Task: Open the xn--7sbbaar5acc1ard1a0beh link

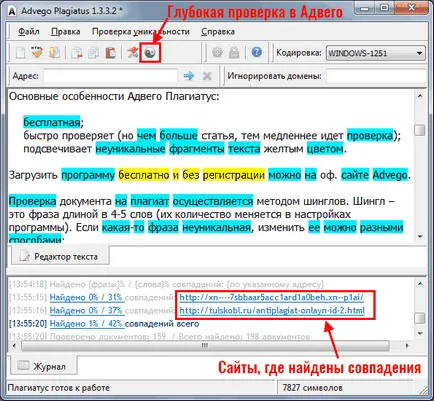Action: pyautogui.click(x=271, y=297)
